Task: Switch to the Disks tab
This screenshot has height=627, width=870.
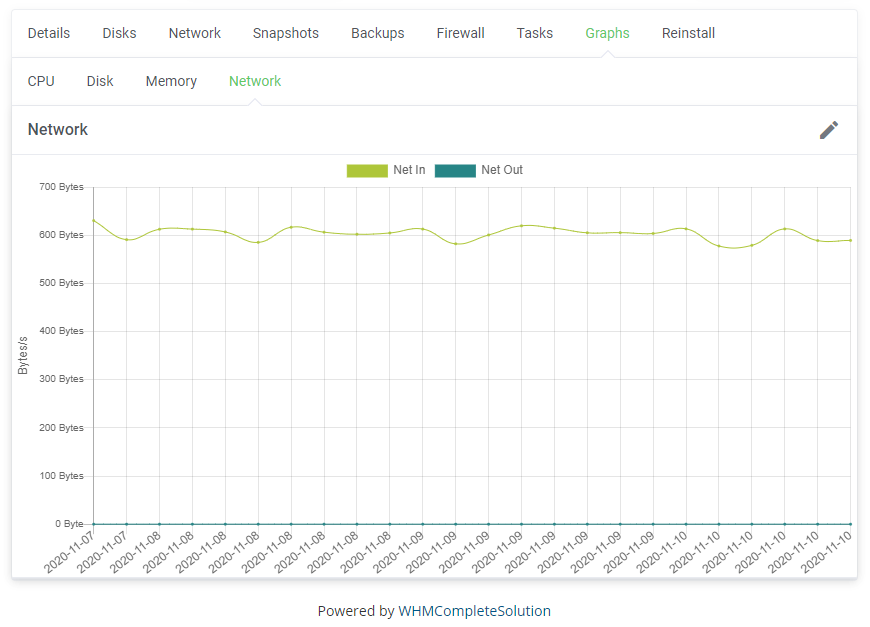Action: [119, 33]
